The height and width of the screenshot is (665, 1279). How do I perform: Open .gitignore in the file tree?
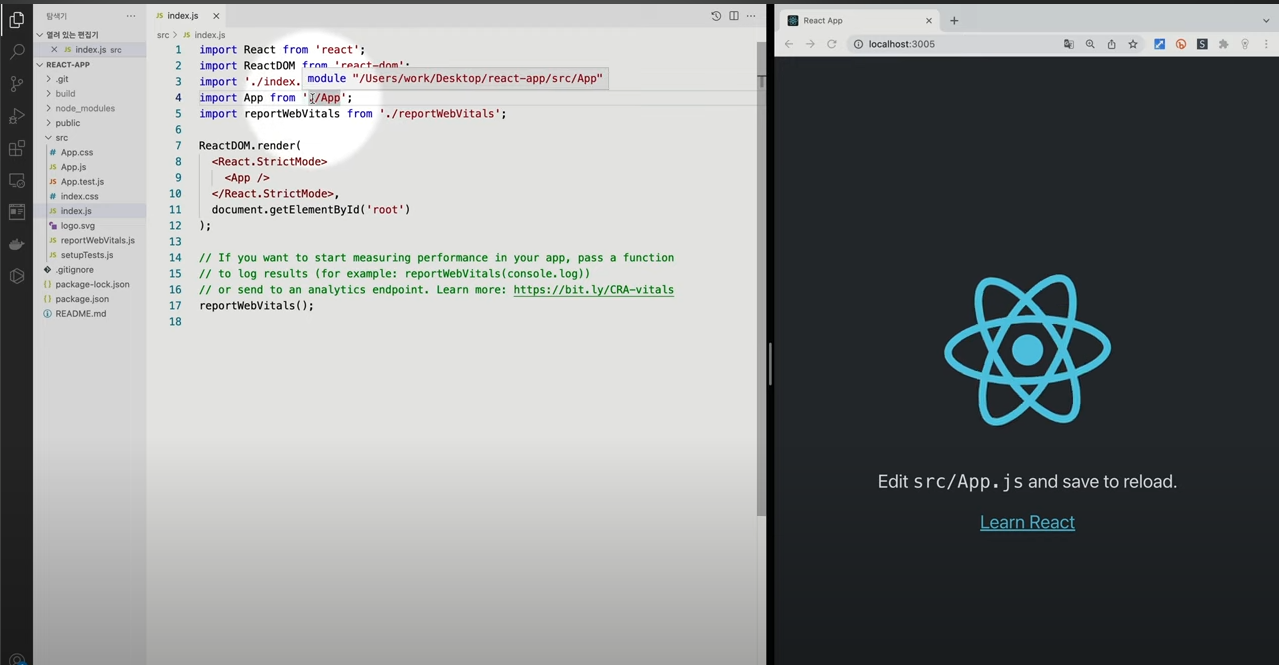(x=74, y=270)
